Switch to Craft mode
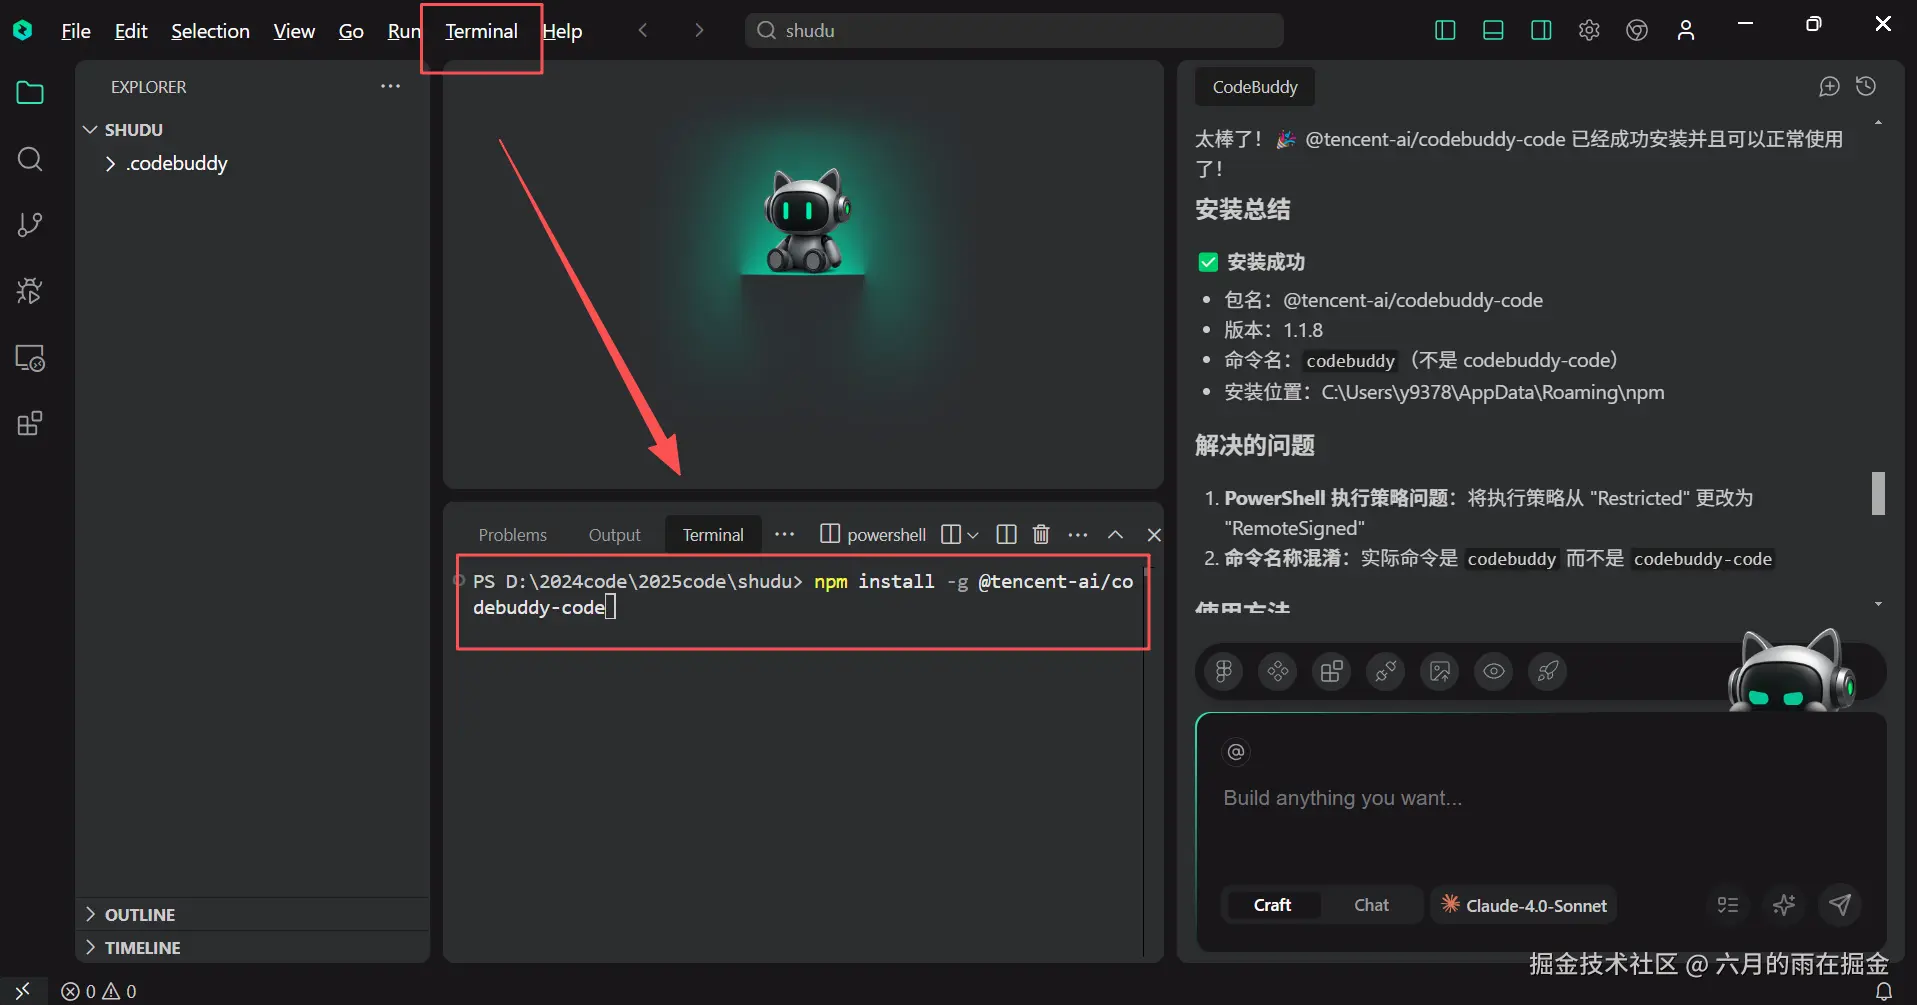This screenshot has width=1917, height=1005. click(x=1272, y=905)
